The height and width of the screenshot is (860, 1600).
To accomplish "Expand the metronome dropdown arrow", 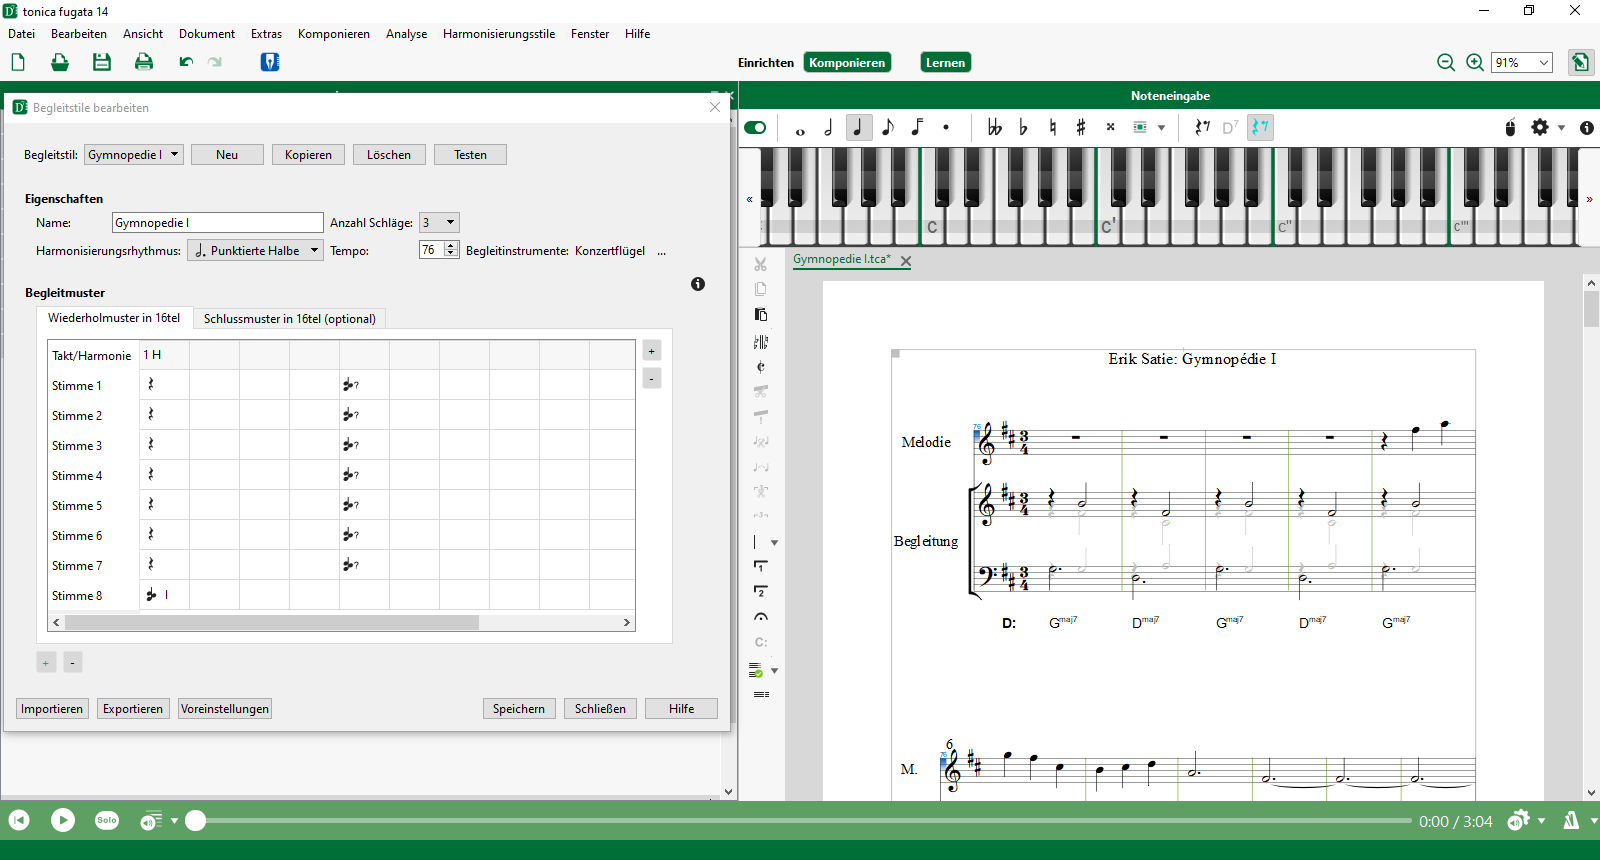I will pyautogui.click(x=1593, y=821).
